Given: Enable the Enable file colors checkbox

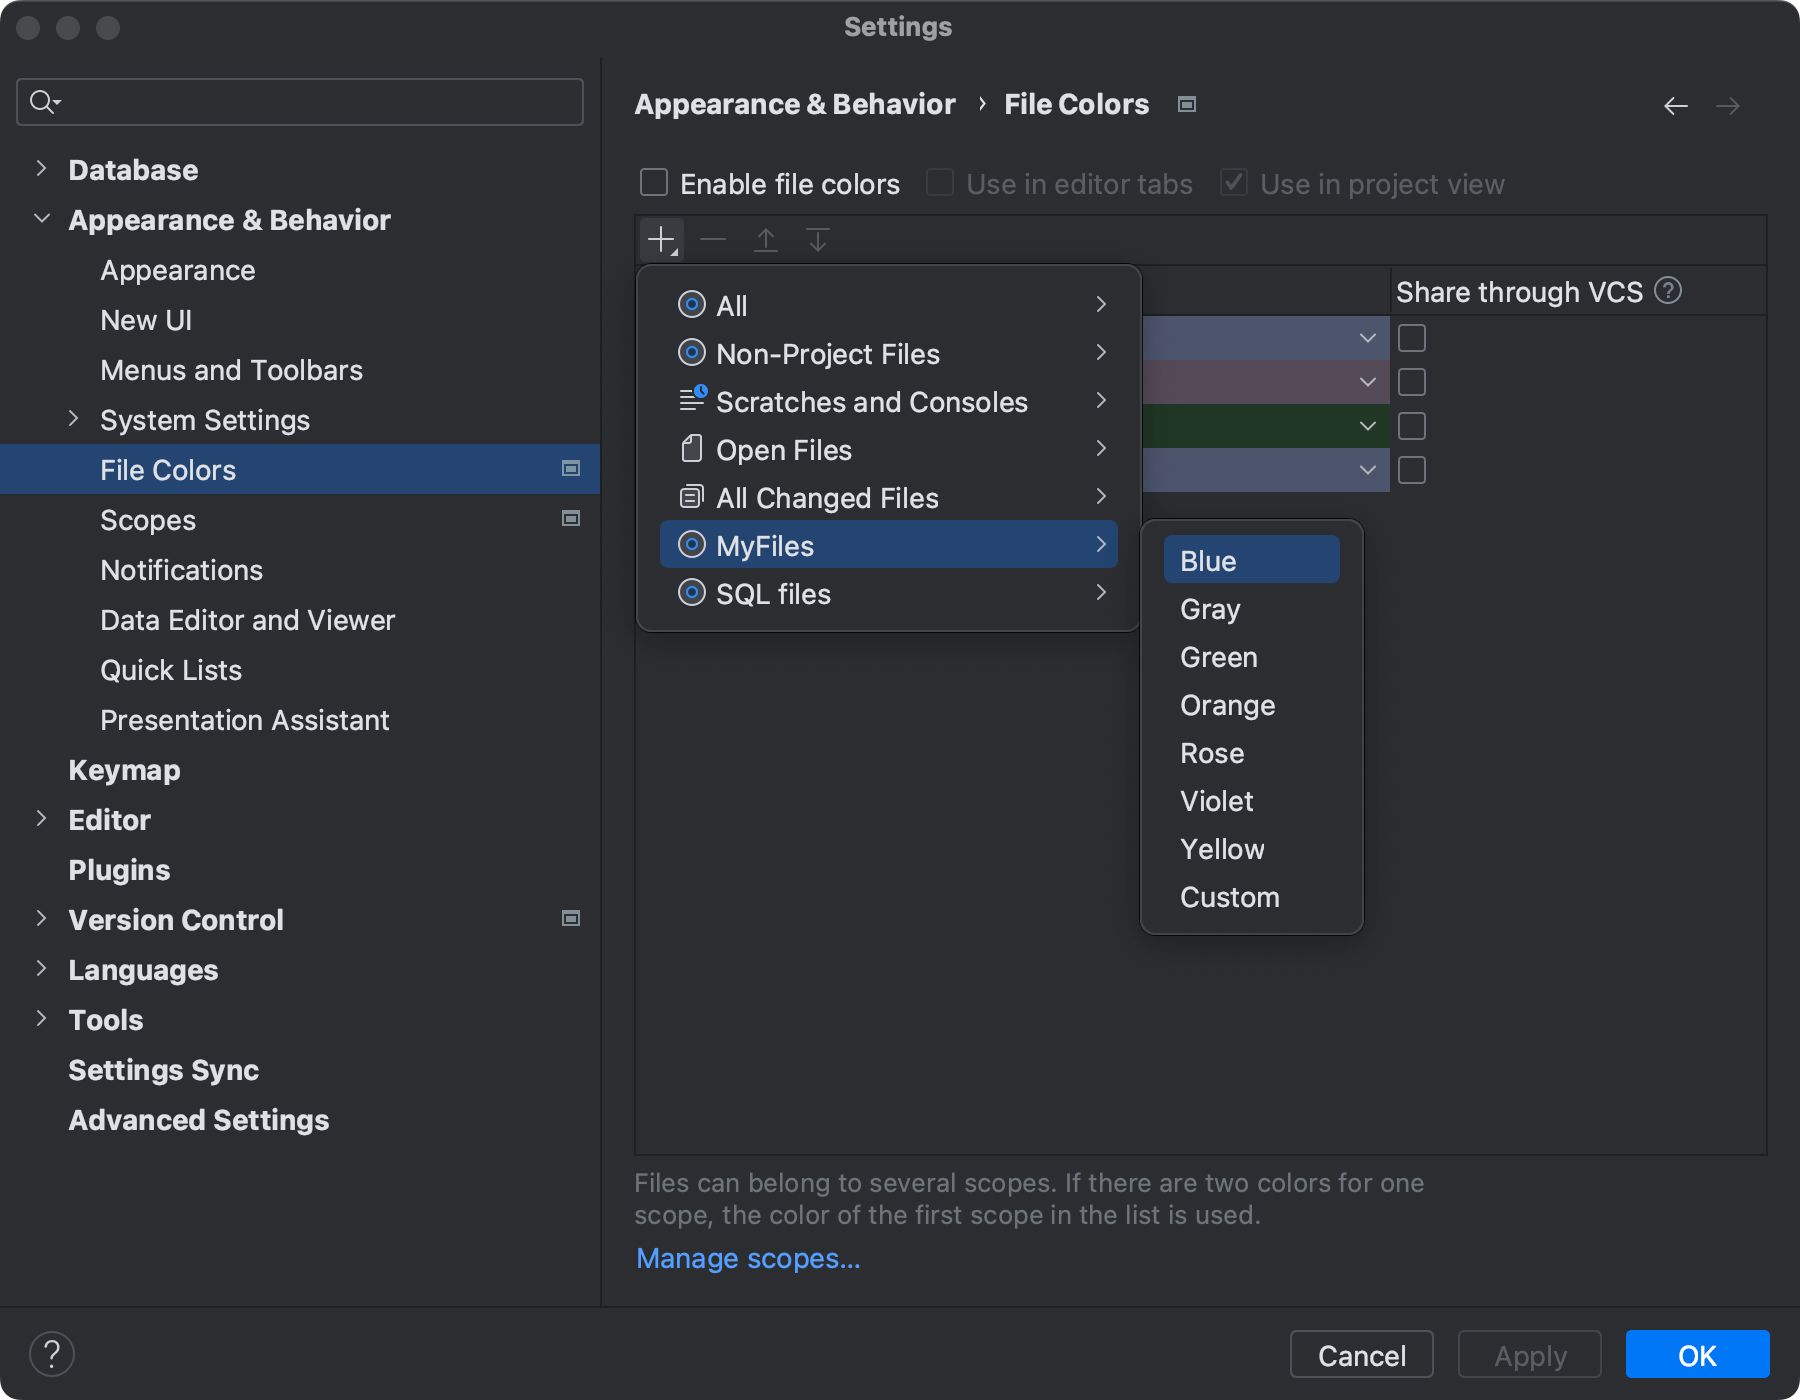Looking at the screenshot, I should [653, 183].
